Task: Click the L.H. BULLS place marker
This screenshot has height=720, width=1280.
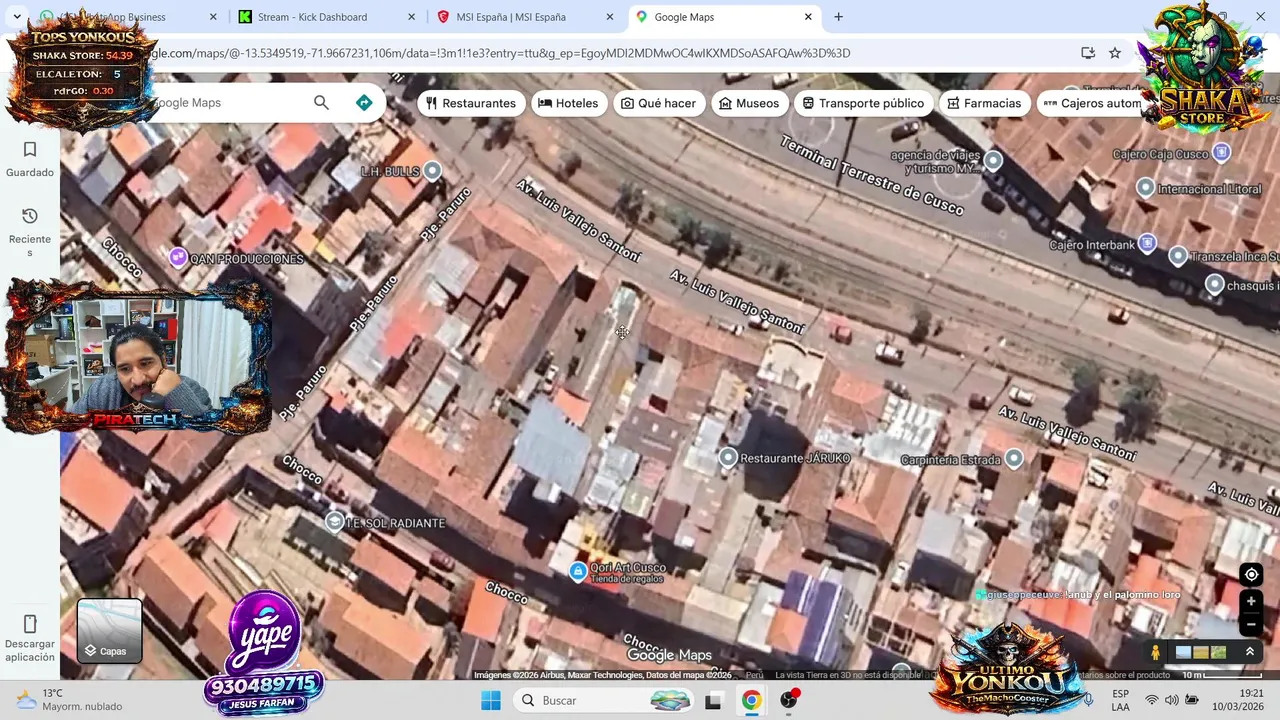Action: [432, 171]
